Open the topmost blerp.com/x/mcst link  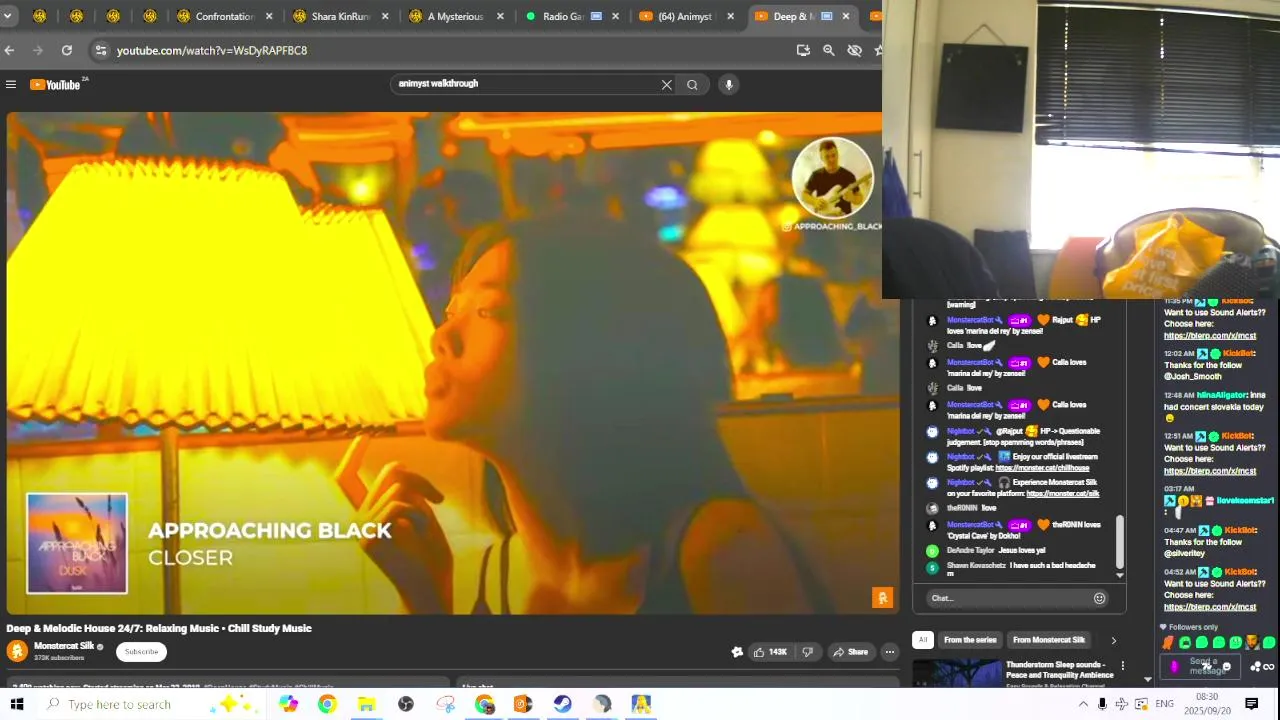pos(1210,336)
